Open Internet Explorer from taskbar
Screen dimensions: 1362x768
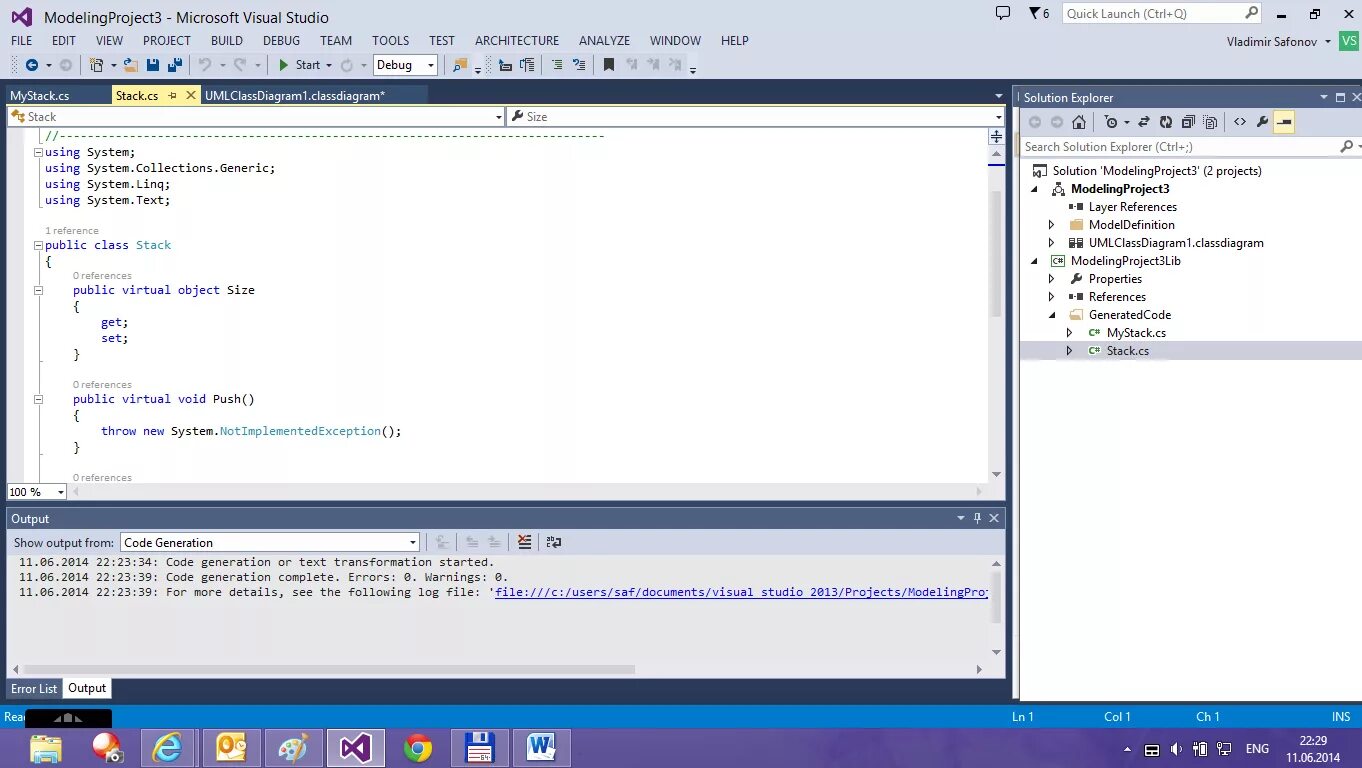167,748
